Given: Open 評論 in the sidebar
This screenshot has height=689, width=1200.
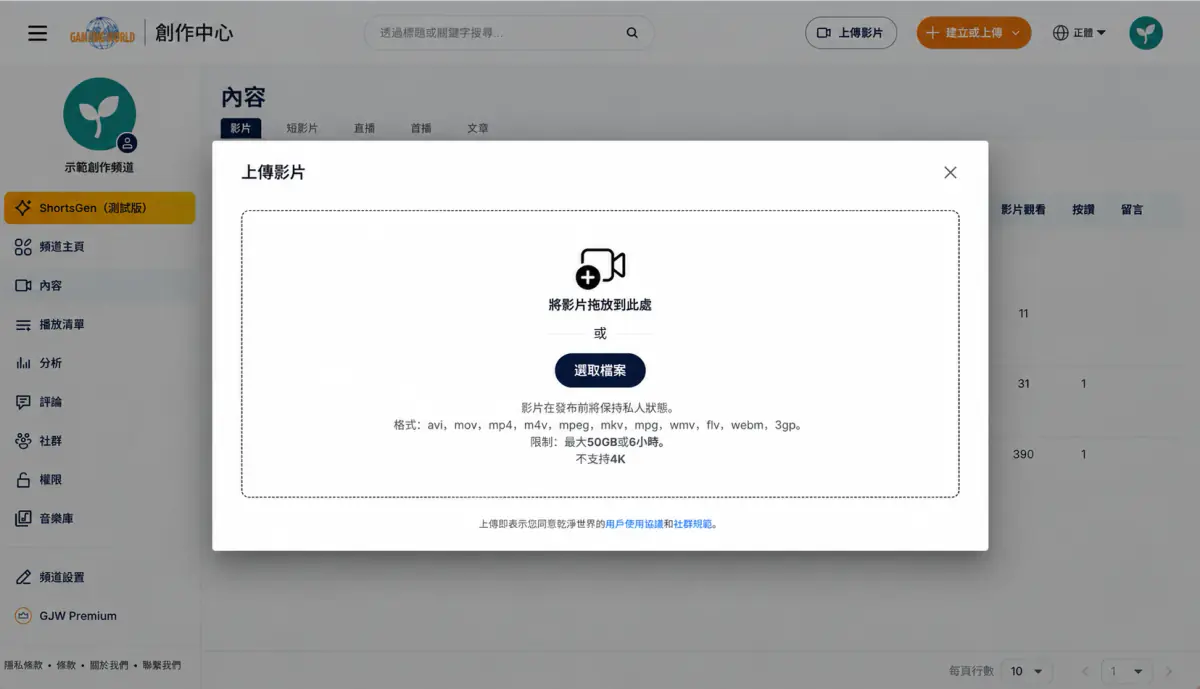Looking at the screenshot, I should (99, 402).
